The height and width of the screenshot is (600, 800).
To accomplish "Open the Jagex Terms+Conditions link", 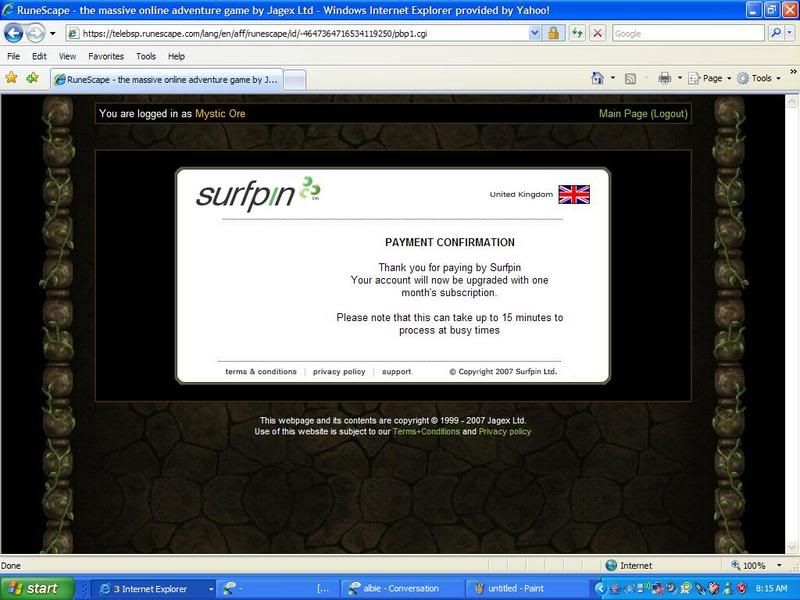I will coord(426,432).
